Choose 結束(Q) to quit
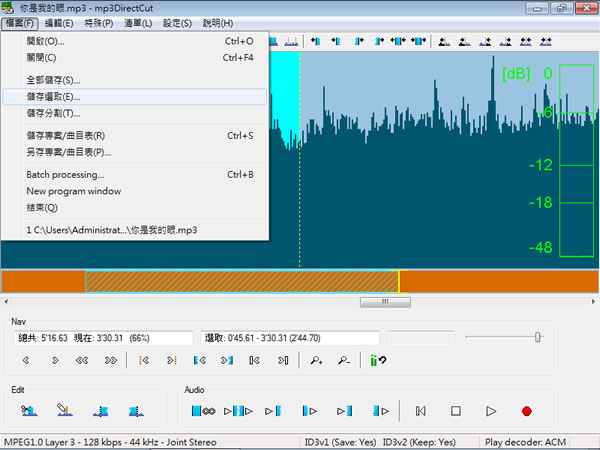 point(134,208)
